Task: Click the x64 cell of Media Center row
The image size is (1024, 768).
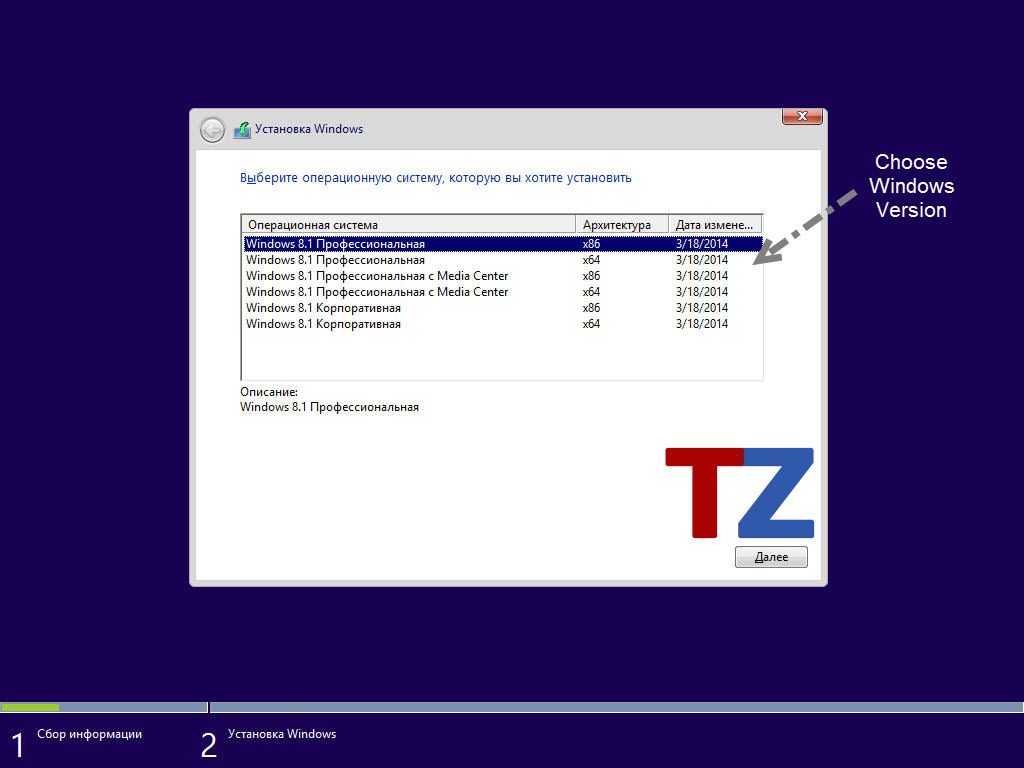Action: pos(591,292)
